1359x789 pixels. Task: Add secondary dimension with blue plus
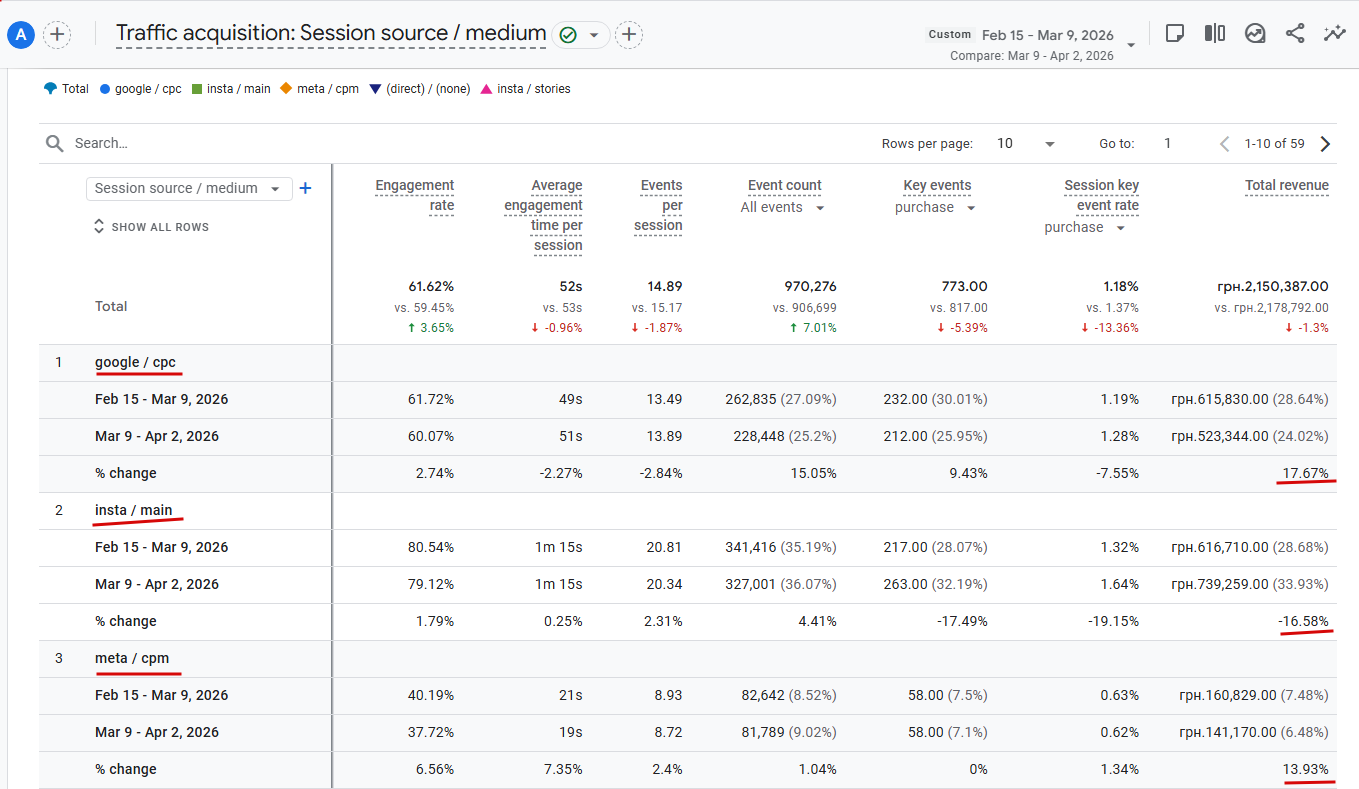point(306,188)
